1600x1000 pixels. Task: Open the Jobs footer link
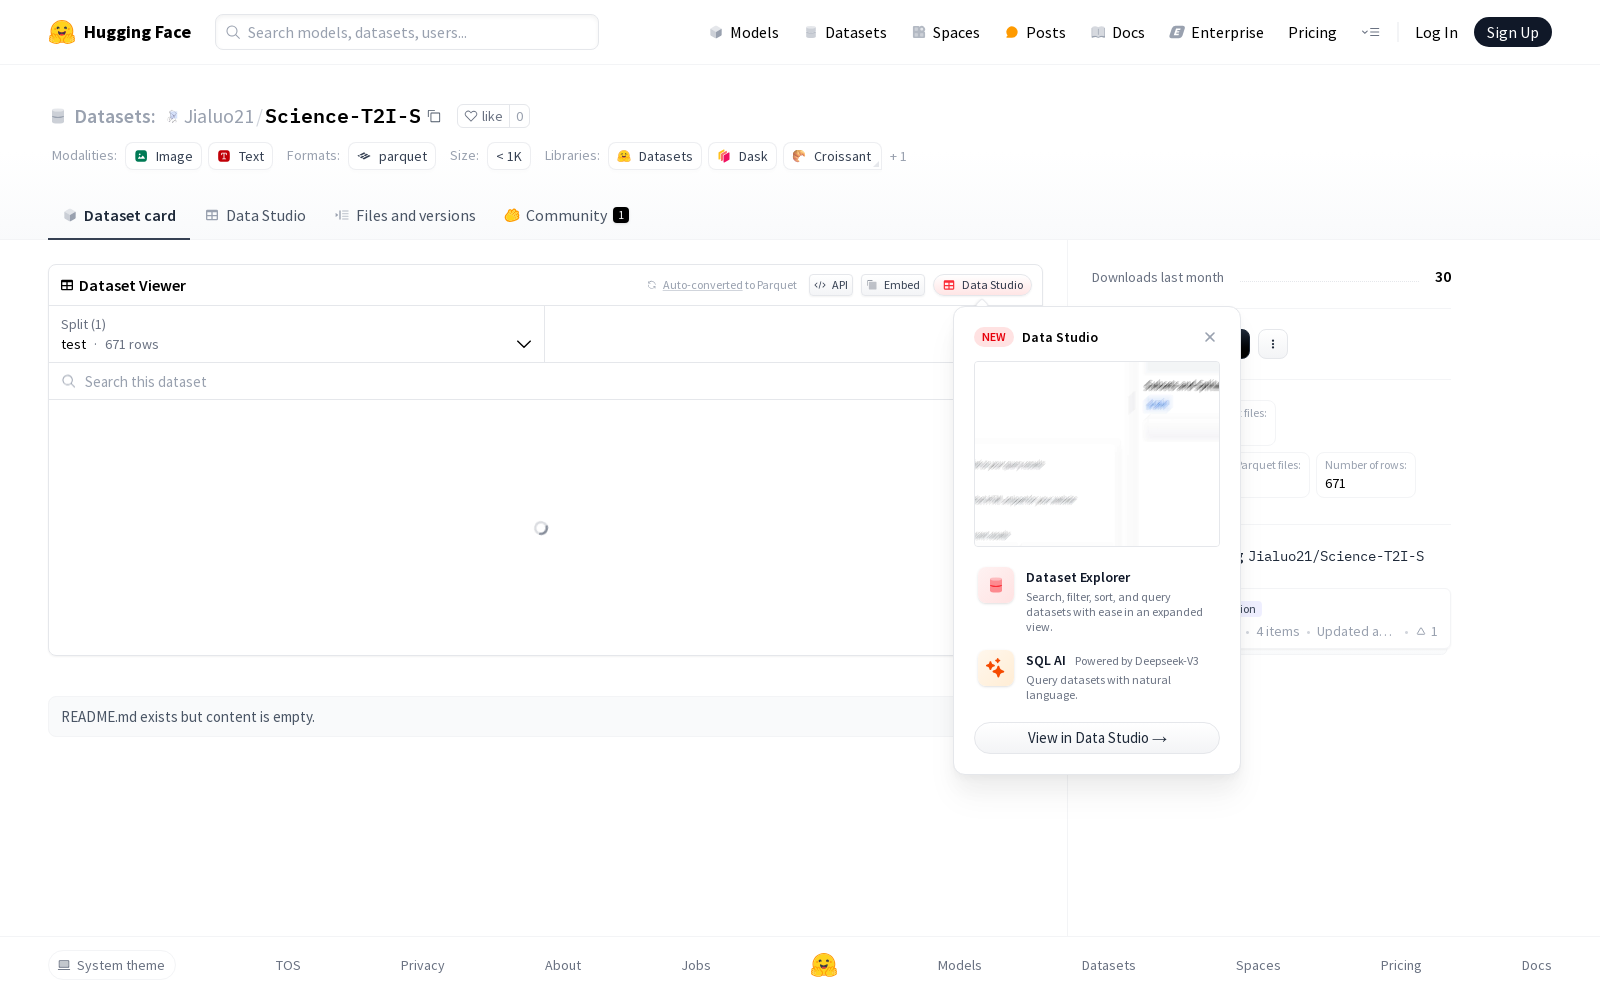[x=696, y=965]
